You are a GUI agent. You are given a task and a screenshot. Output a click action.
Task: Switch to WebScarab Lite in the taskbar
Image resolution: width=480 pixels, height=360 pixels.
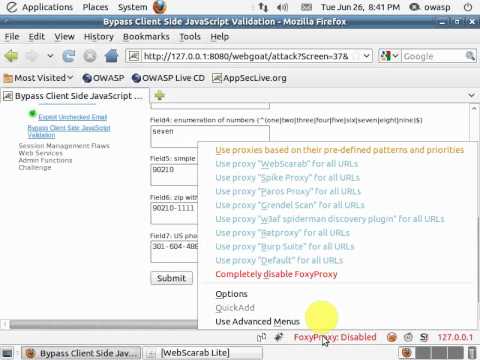[x=203, y=353]
